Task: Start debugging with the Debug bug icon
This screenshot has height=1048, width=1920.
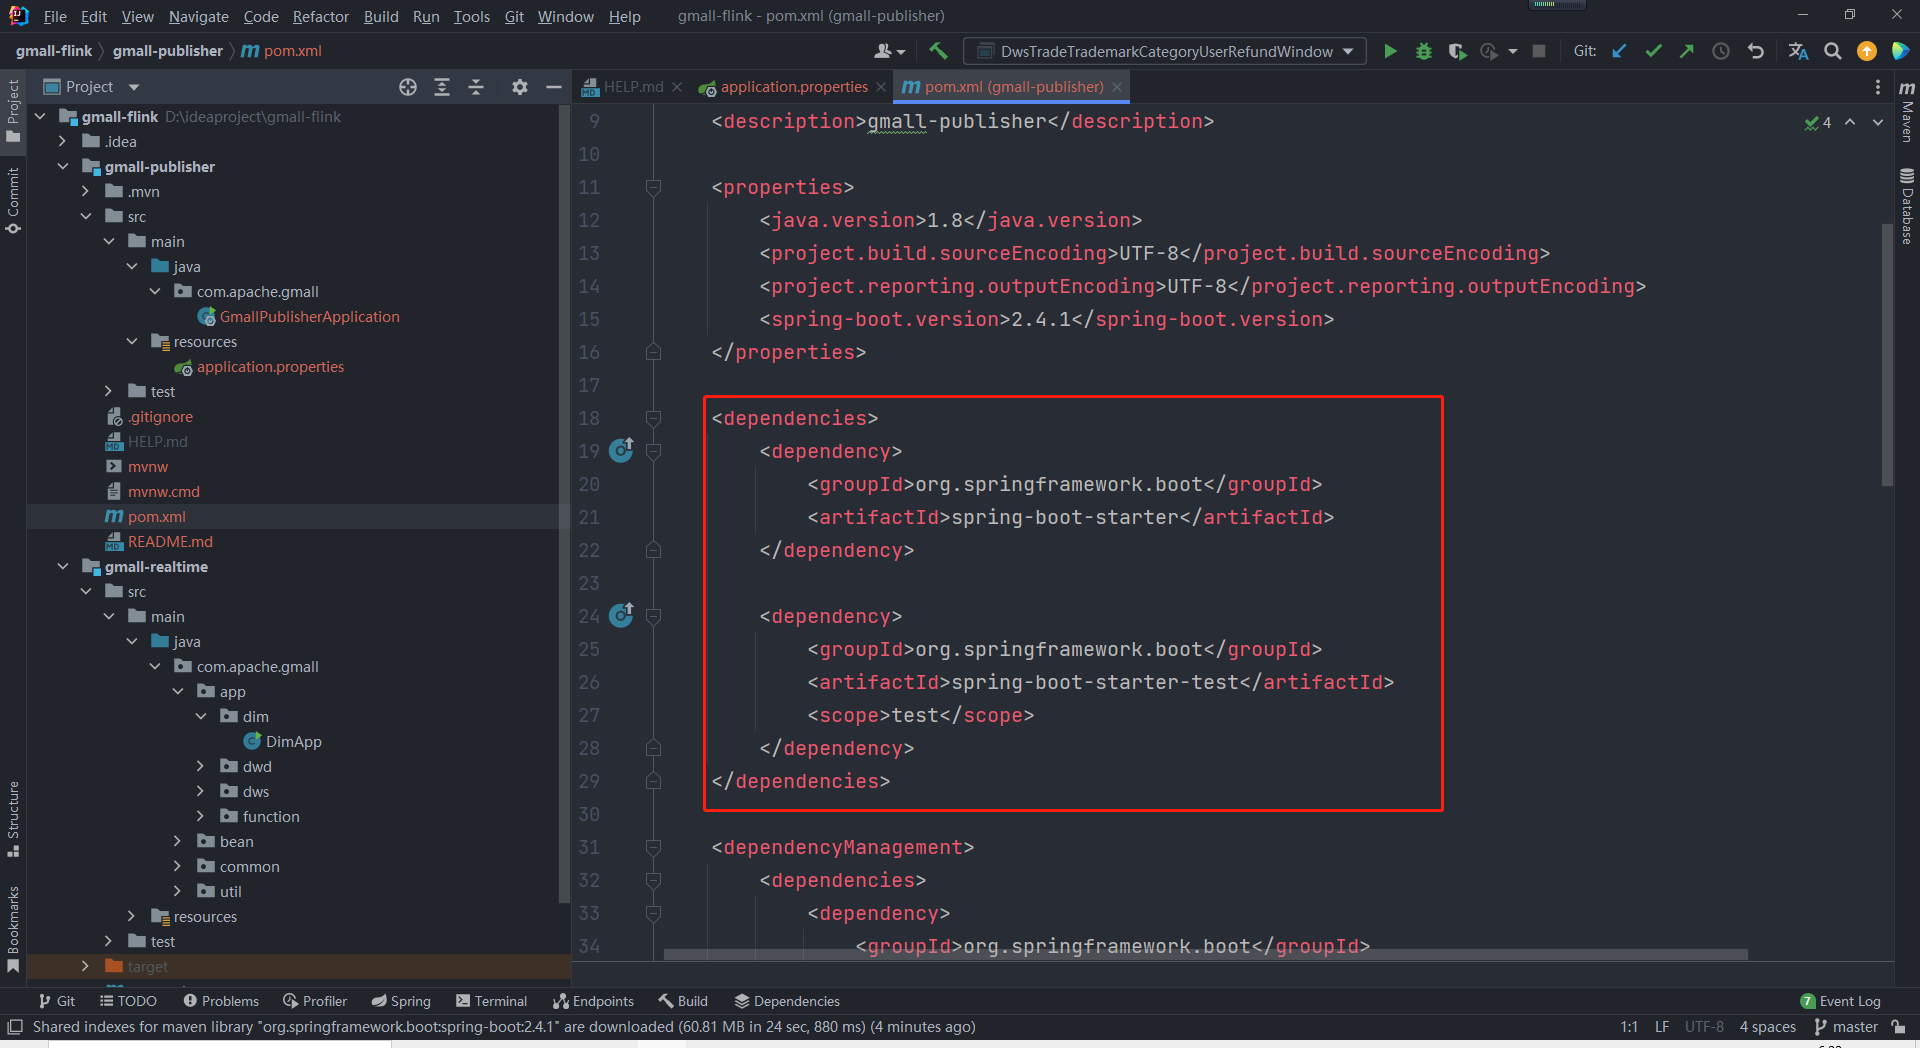Action: point(1424,51)
